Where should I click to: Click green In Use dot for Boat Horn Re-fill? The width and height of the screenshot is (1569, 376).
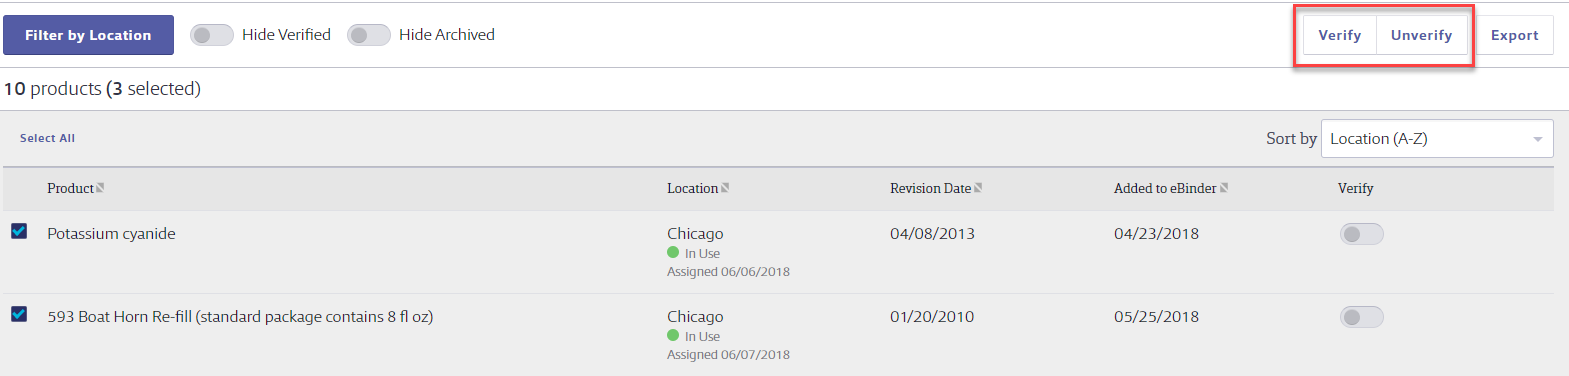pos(673,336)
